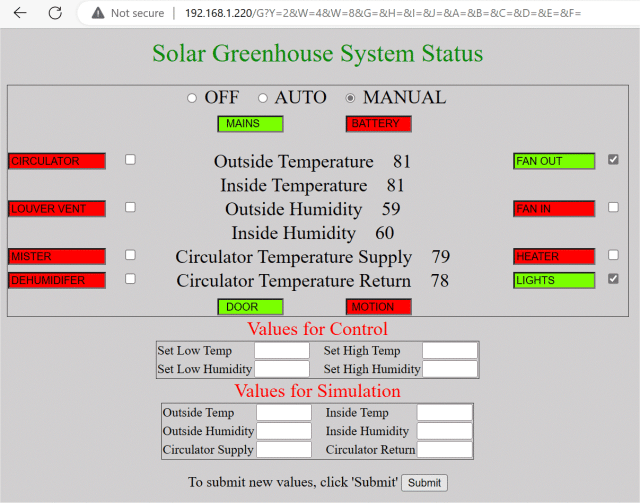Image resolution: width=640 pixels, height=503 pixels.
Task: Click the simulation Outside Temp field
Action: 284,412
